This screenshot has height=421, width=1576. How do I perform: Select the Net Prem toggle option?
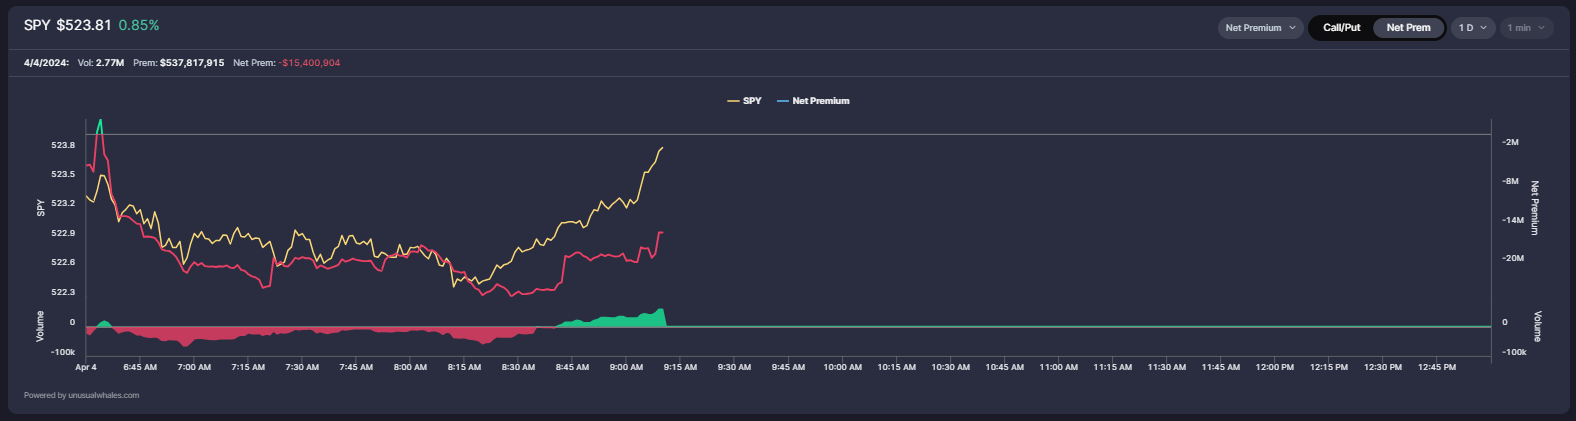click(x=1408, y=28)
